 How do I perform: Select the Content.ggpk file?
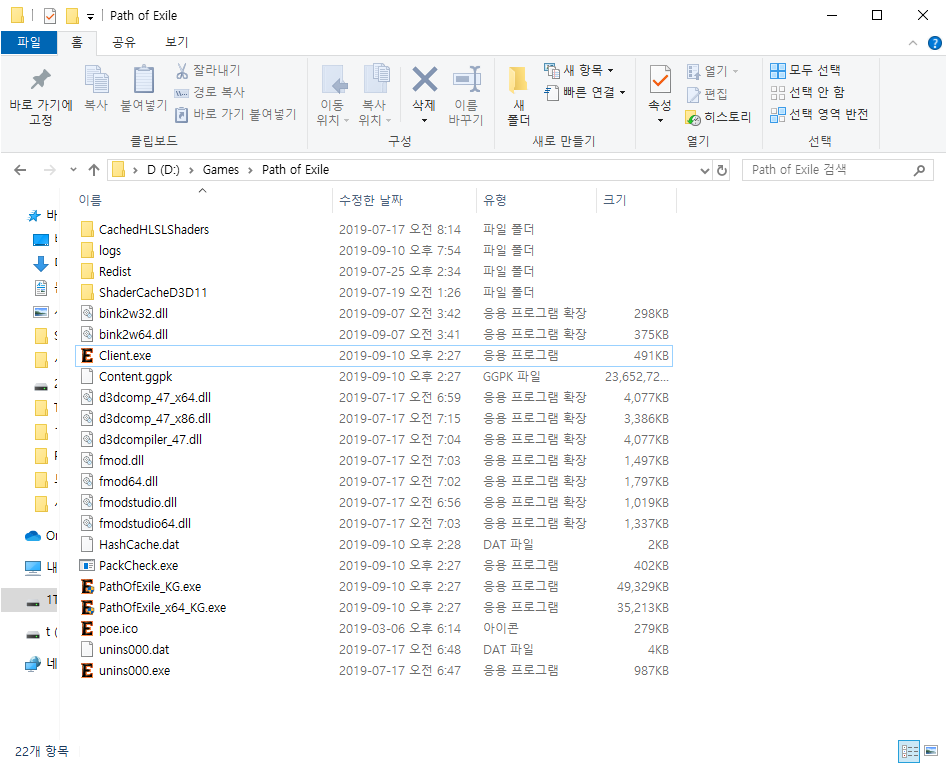point(374,377)
